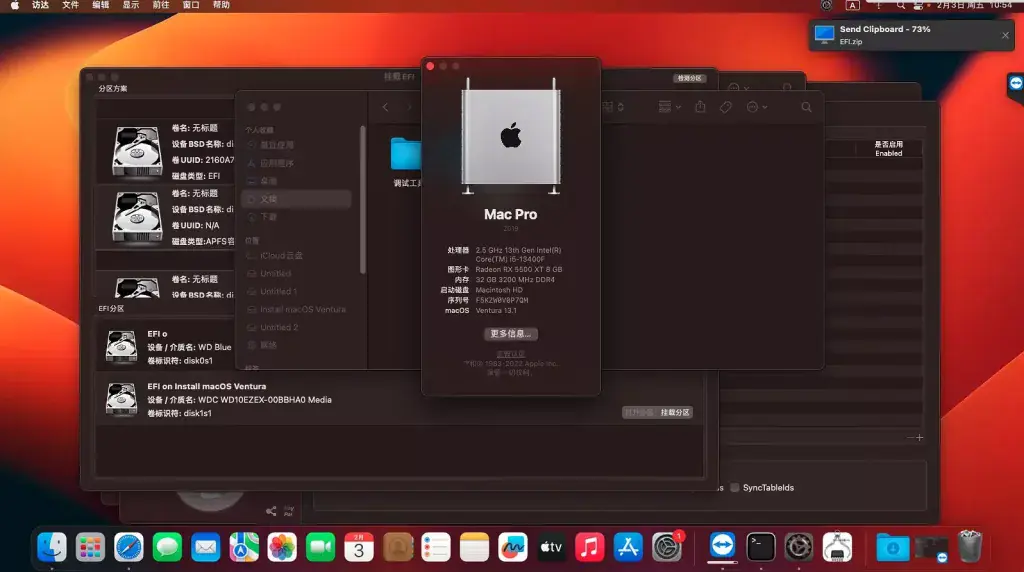
Task: Click the 监管认证 link in About window
Action: (511, 354)
